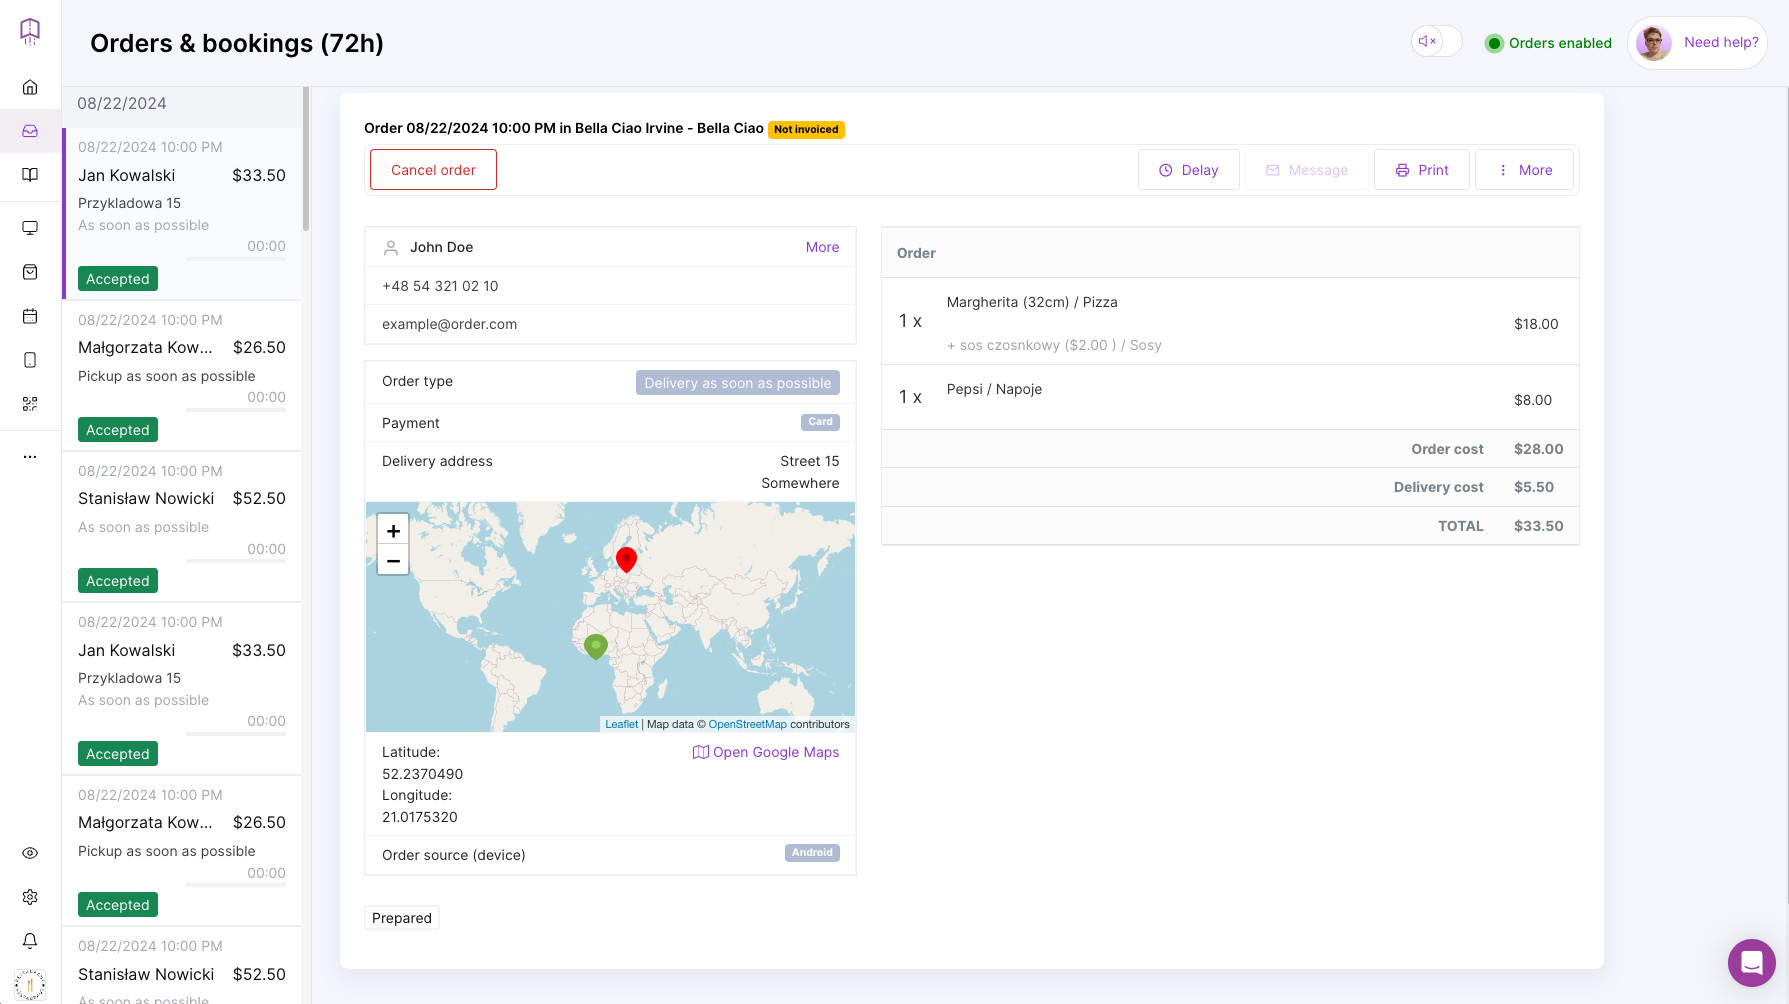The image size is (1789, 1004).
Task: Open the QR code sidebar icon
Action: click(x=30, y=404)
